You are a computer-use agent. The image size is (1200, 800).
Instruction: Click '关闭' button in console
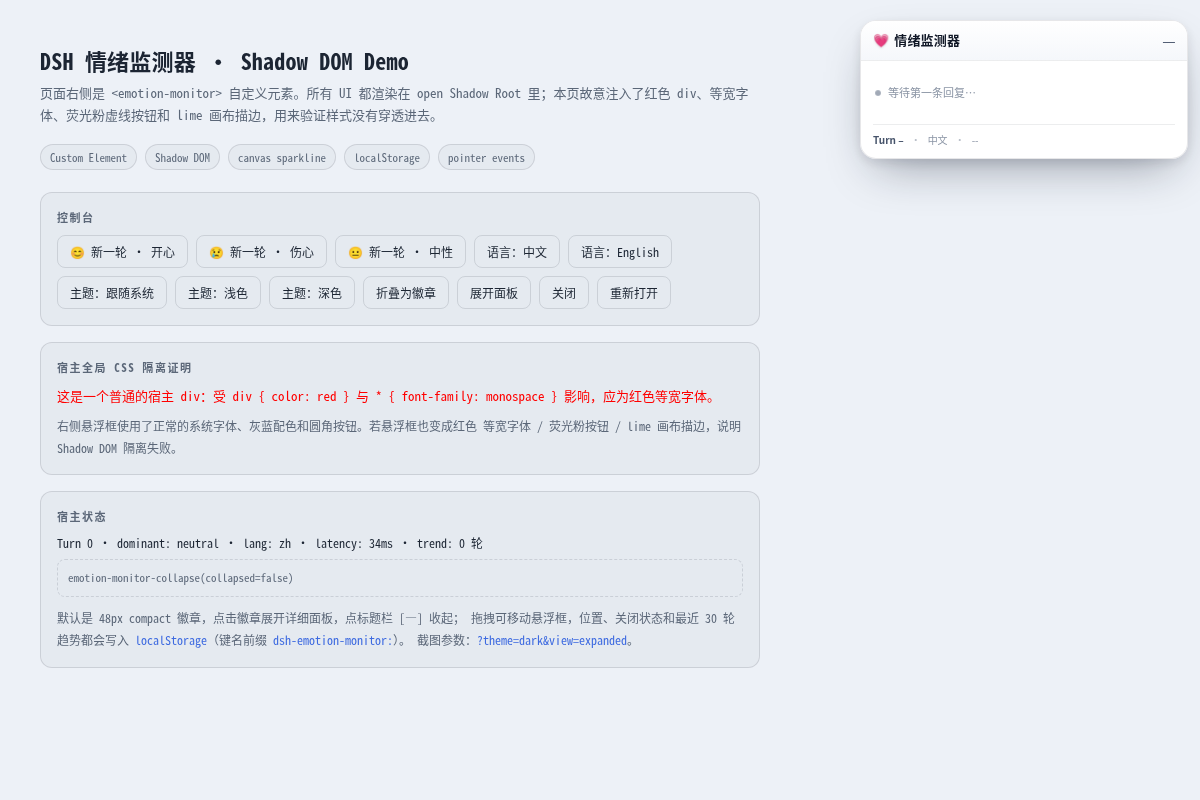click(564, 293)
